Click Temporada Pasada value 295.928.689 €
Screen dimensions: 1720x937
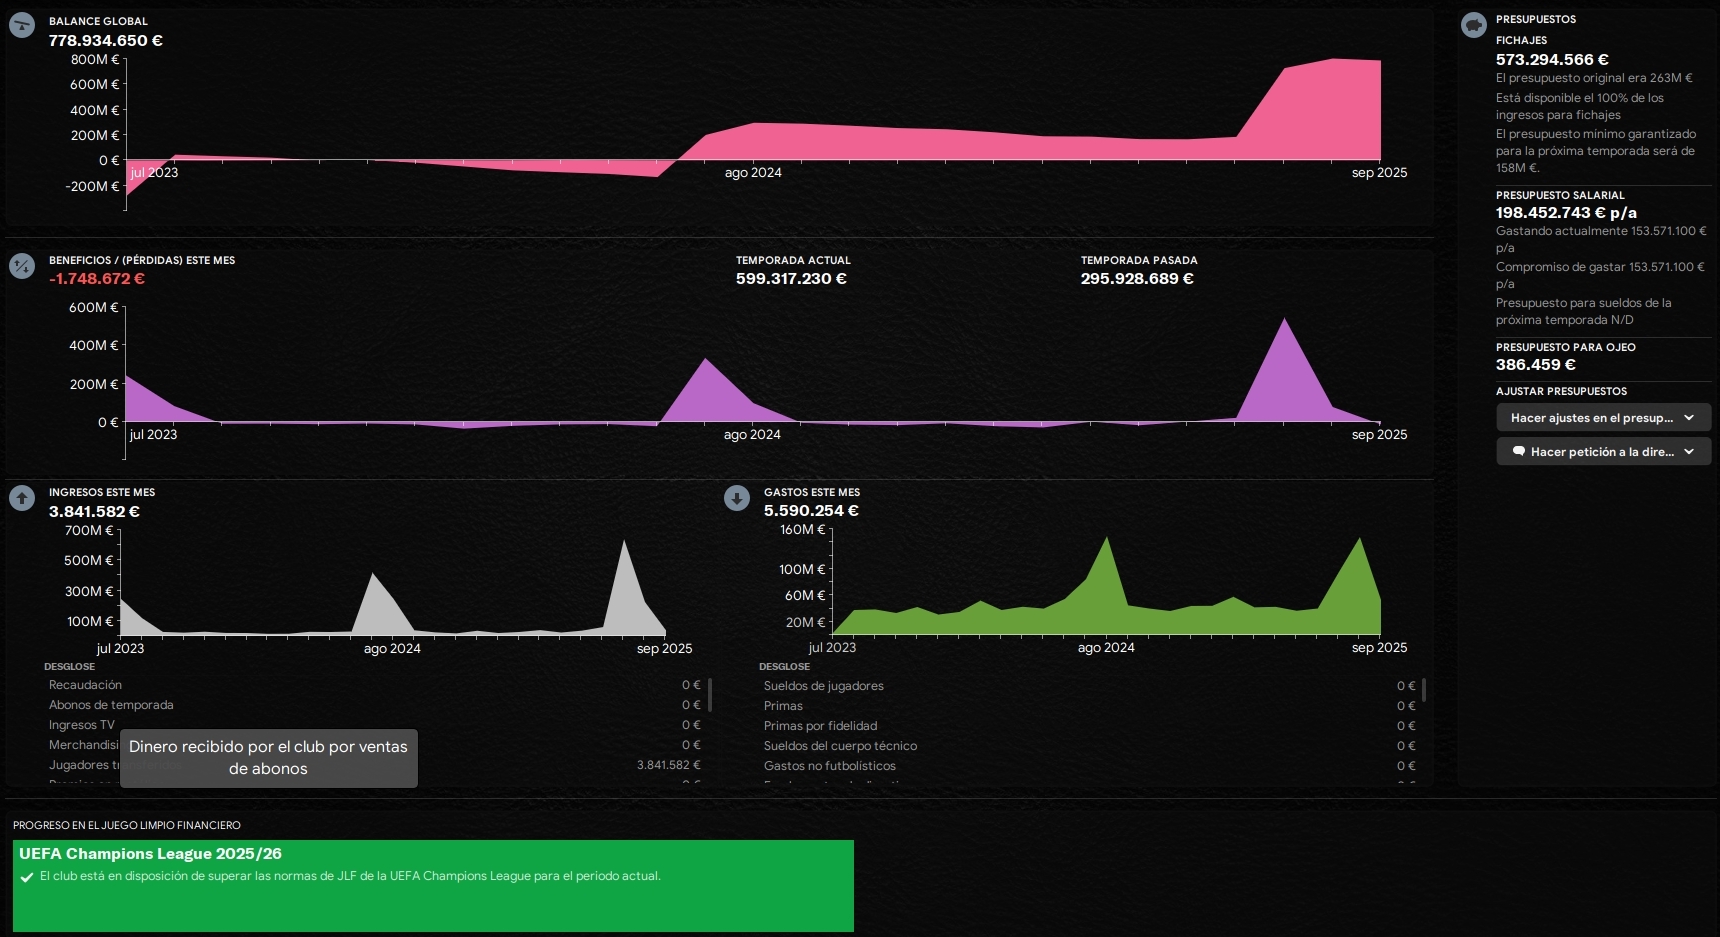pos(1137,279)
